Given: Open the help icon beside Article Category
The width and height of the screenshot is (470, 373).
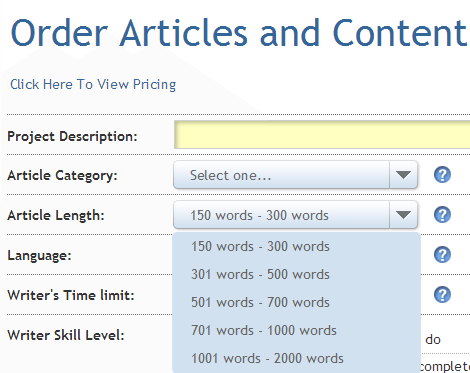Looking at the screenshot, I should (x=442, y=175).
